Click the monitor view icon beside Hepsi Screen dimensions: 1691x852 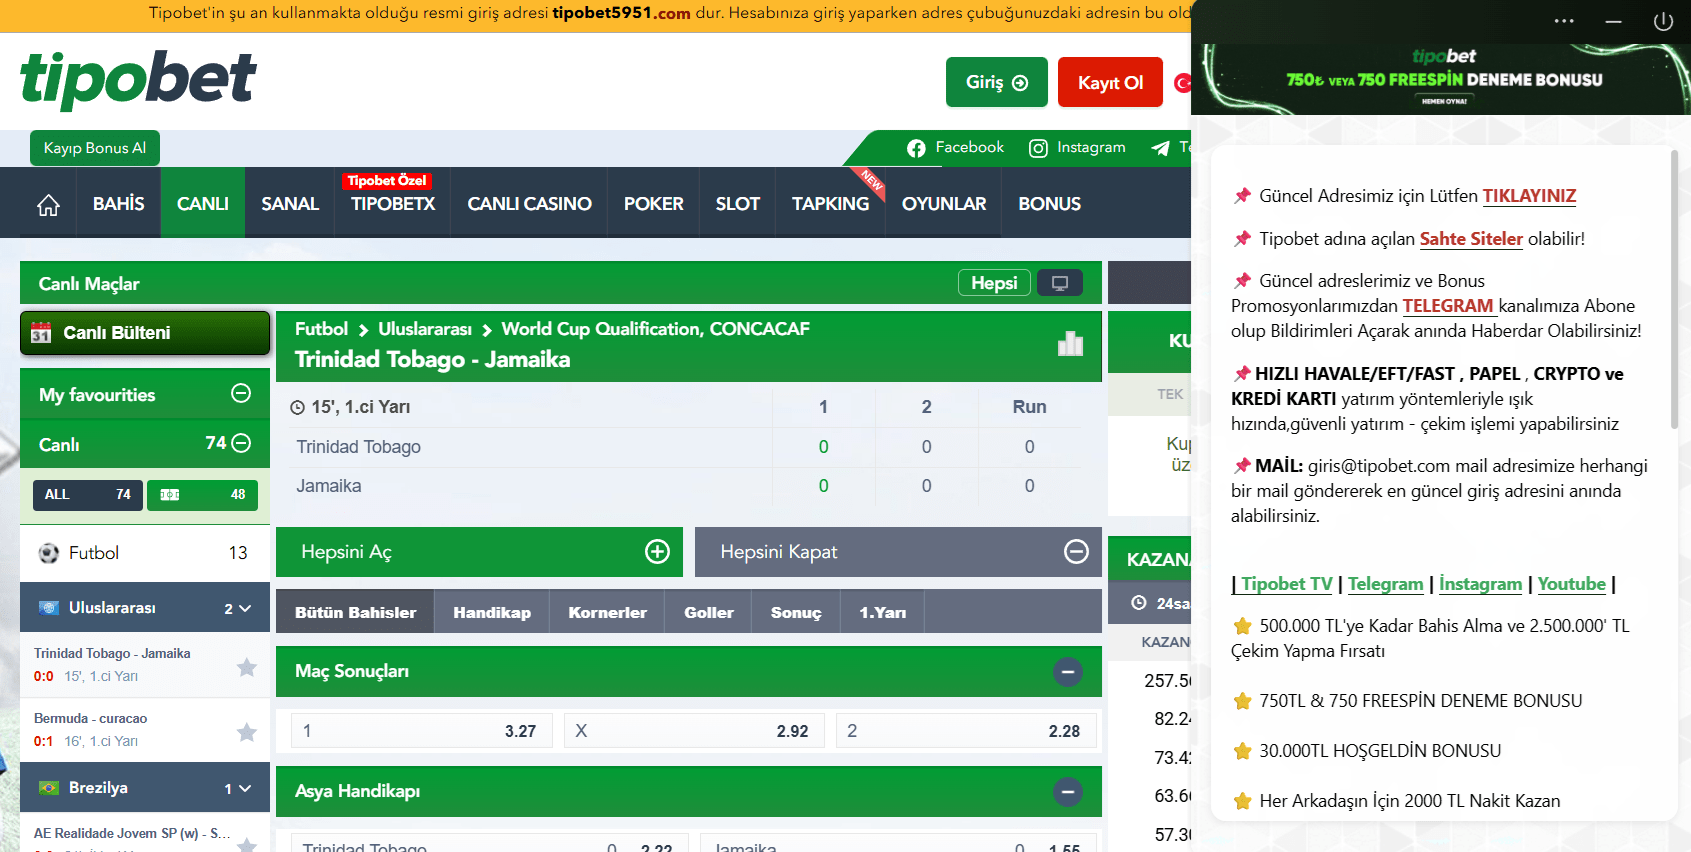[x=1060, y=283]
